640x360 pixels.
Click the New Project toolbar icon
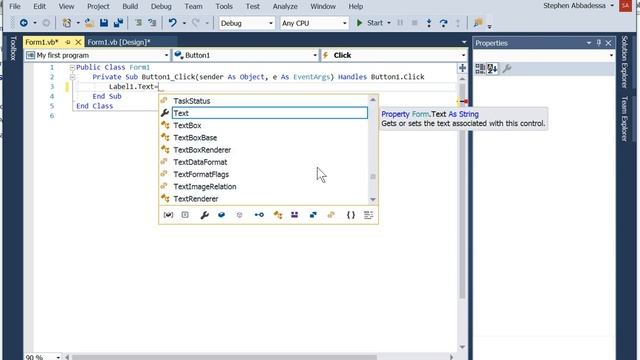tap(67, 23)
